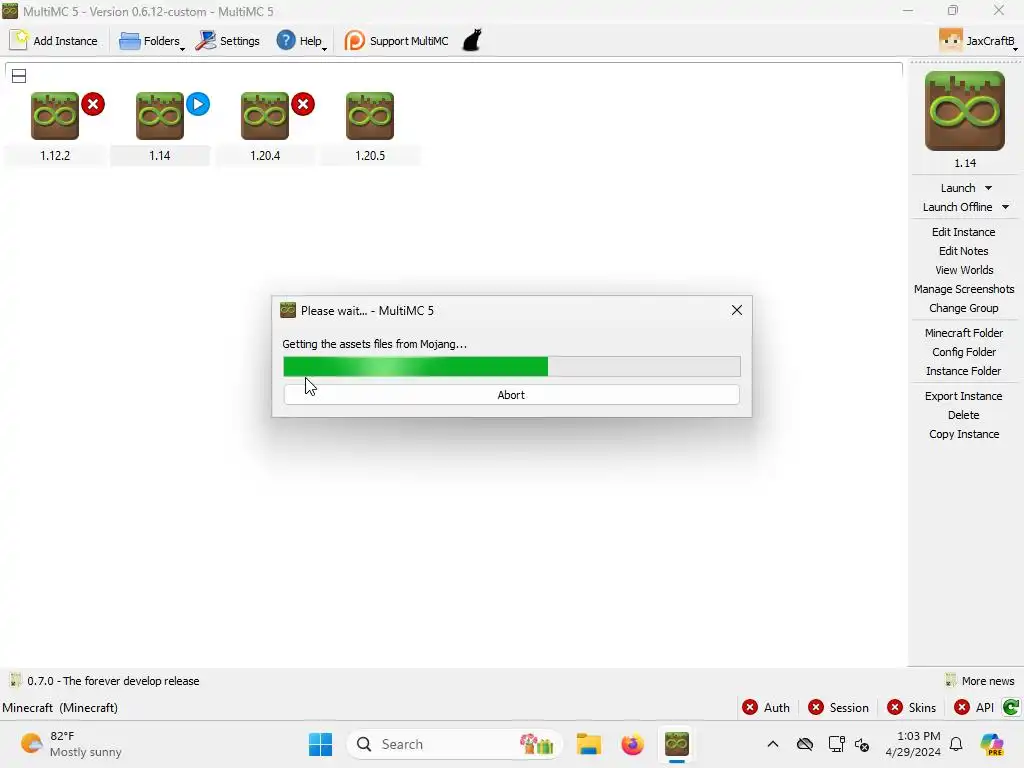The height and width of the screenshot is (768, 1024).
Task: Open the Config Folder
Action: point(963,352)
